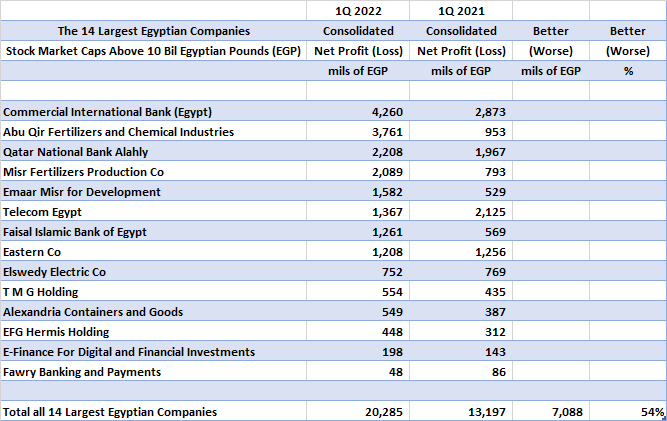Click the 2,873 value cell
Viewport: 667px width, 421px height.
(x=461, y=111)
